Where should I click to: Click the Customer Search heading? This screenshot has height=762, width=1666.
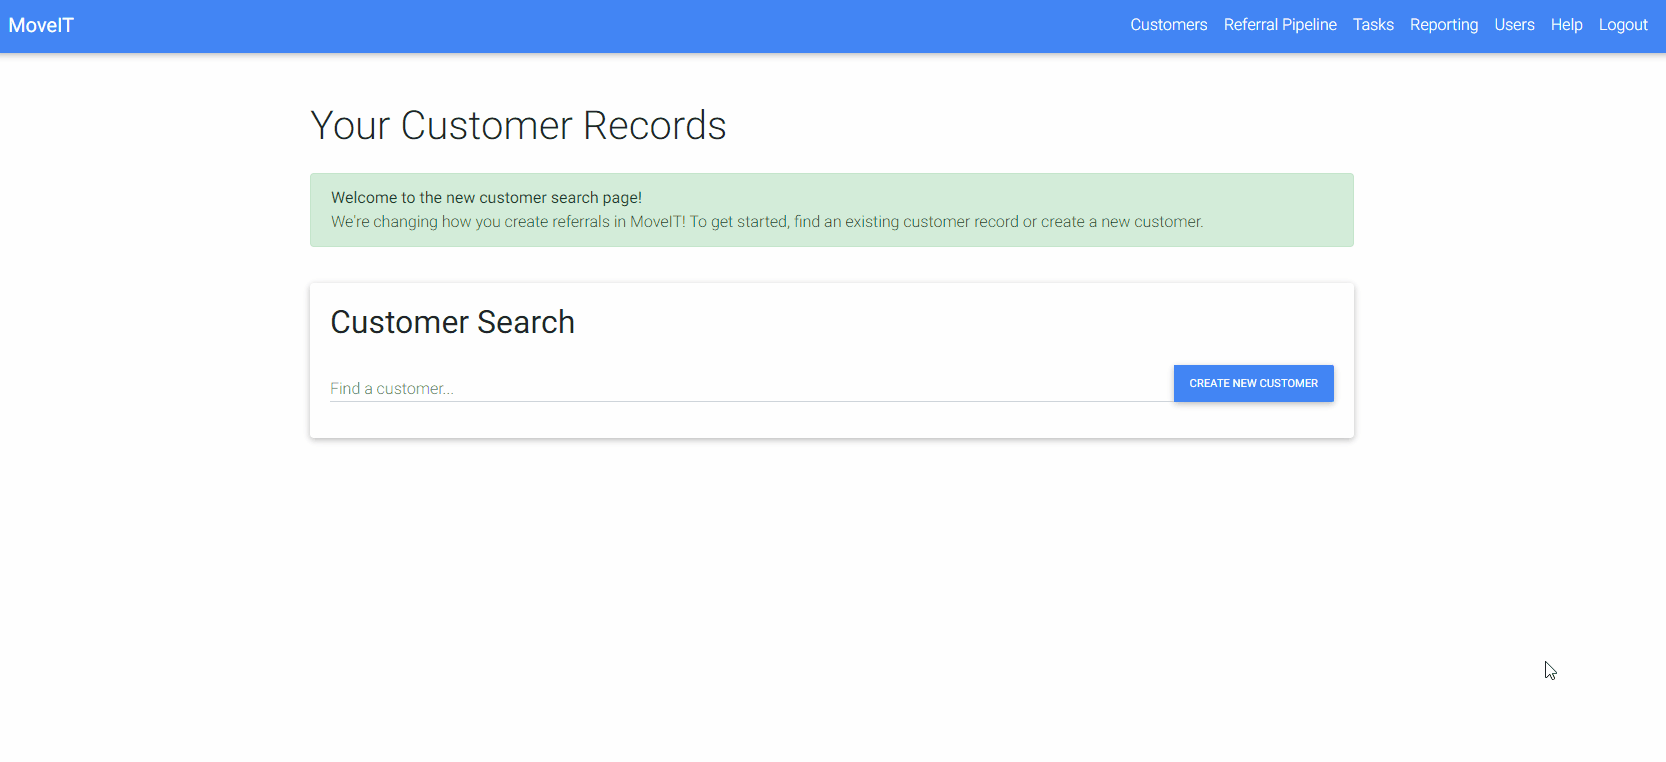[x=452, y=322]
